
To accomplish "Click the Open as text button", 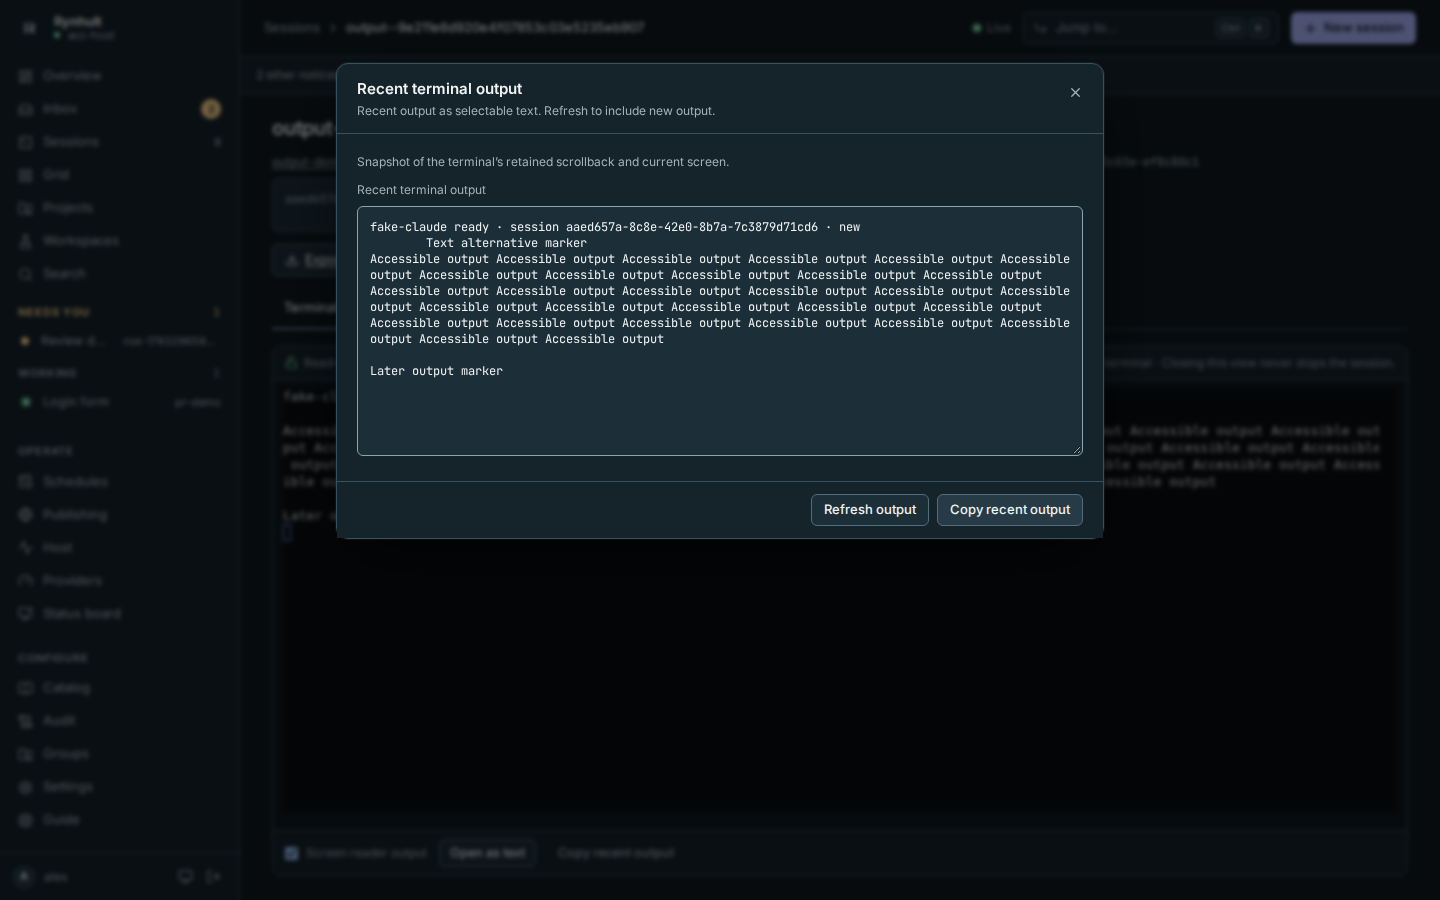I will coord(487,853).
